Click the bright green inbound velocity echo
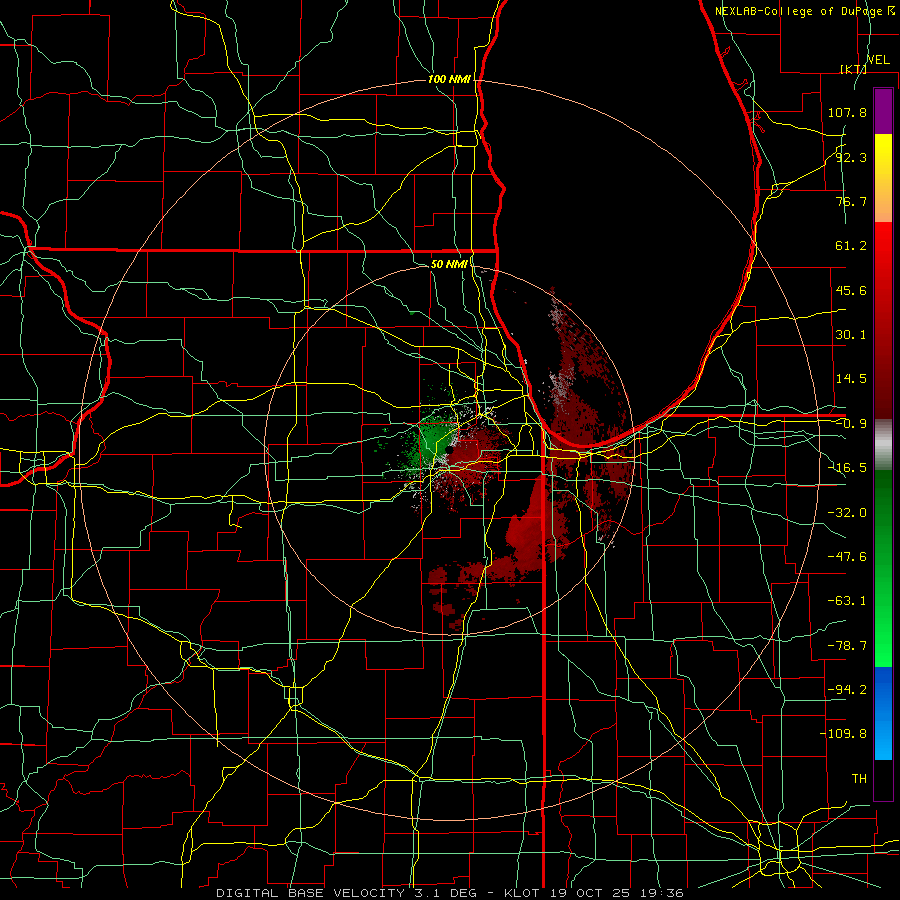 (x=433, y=437)
